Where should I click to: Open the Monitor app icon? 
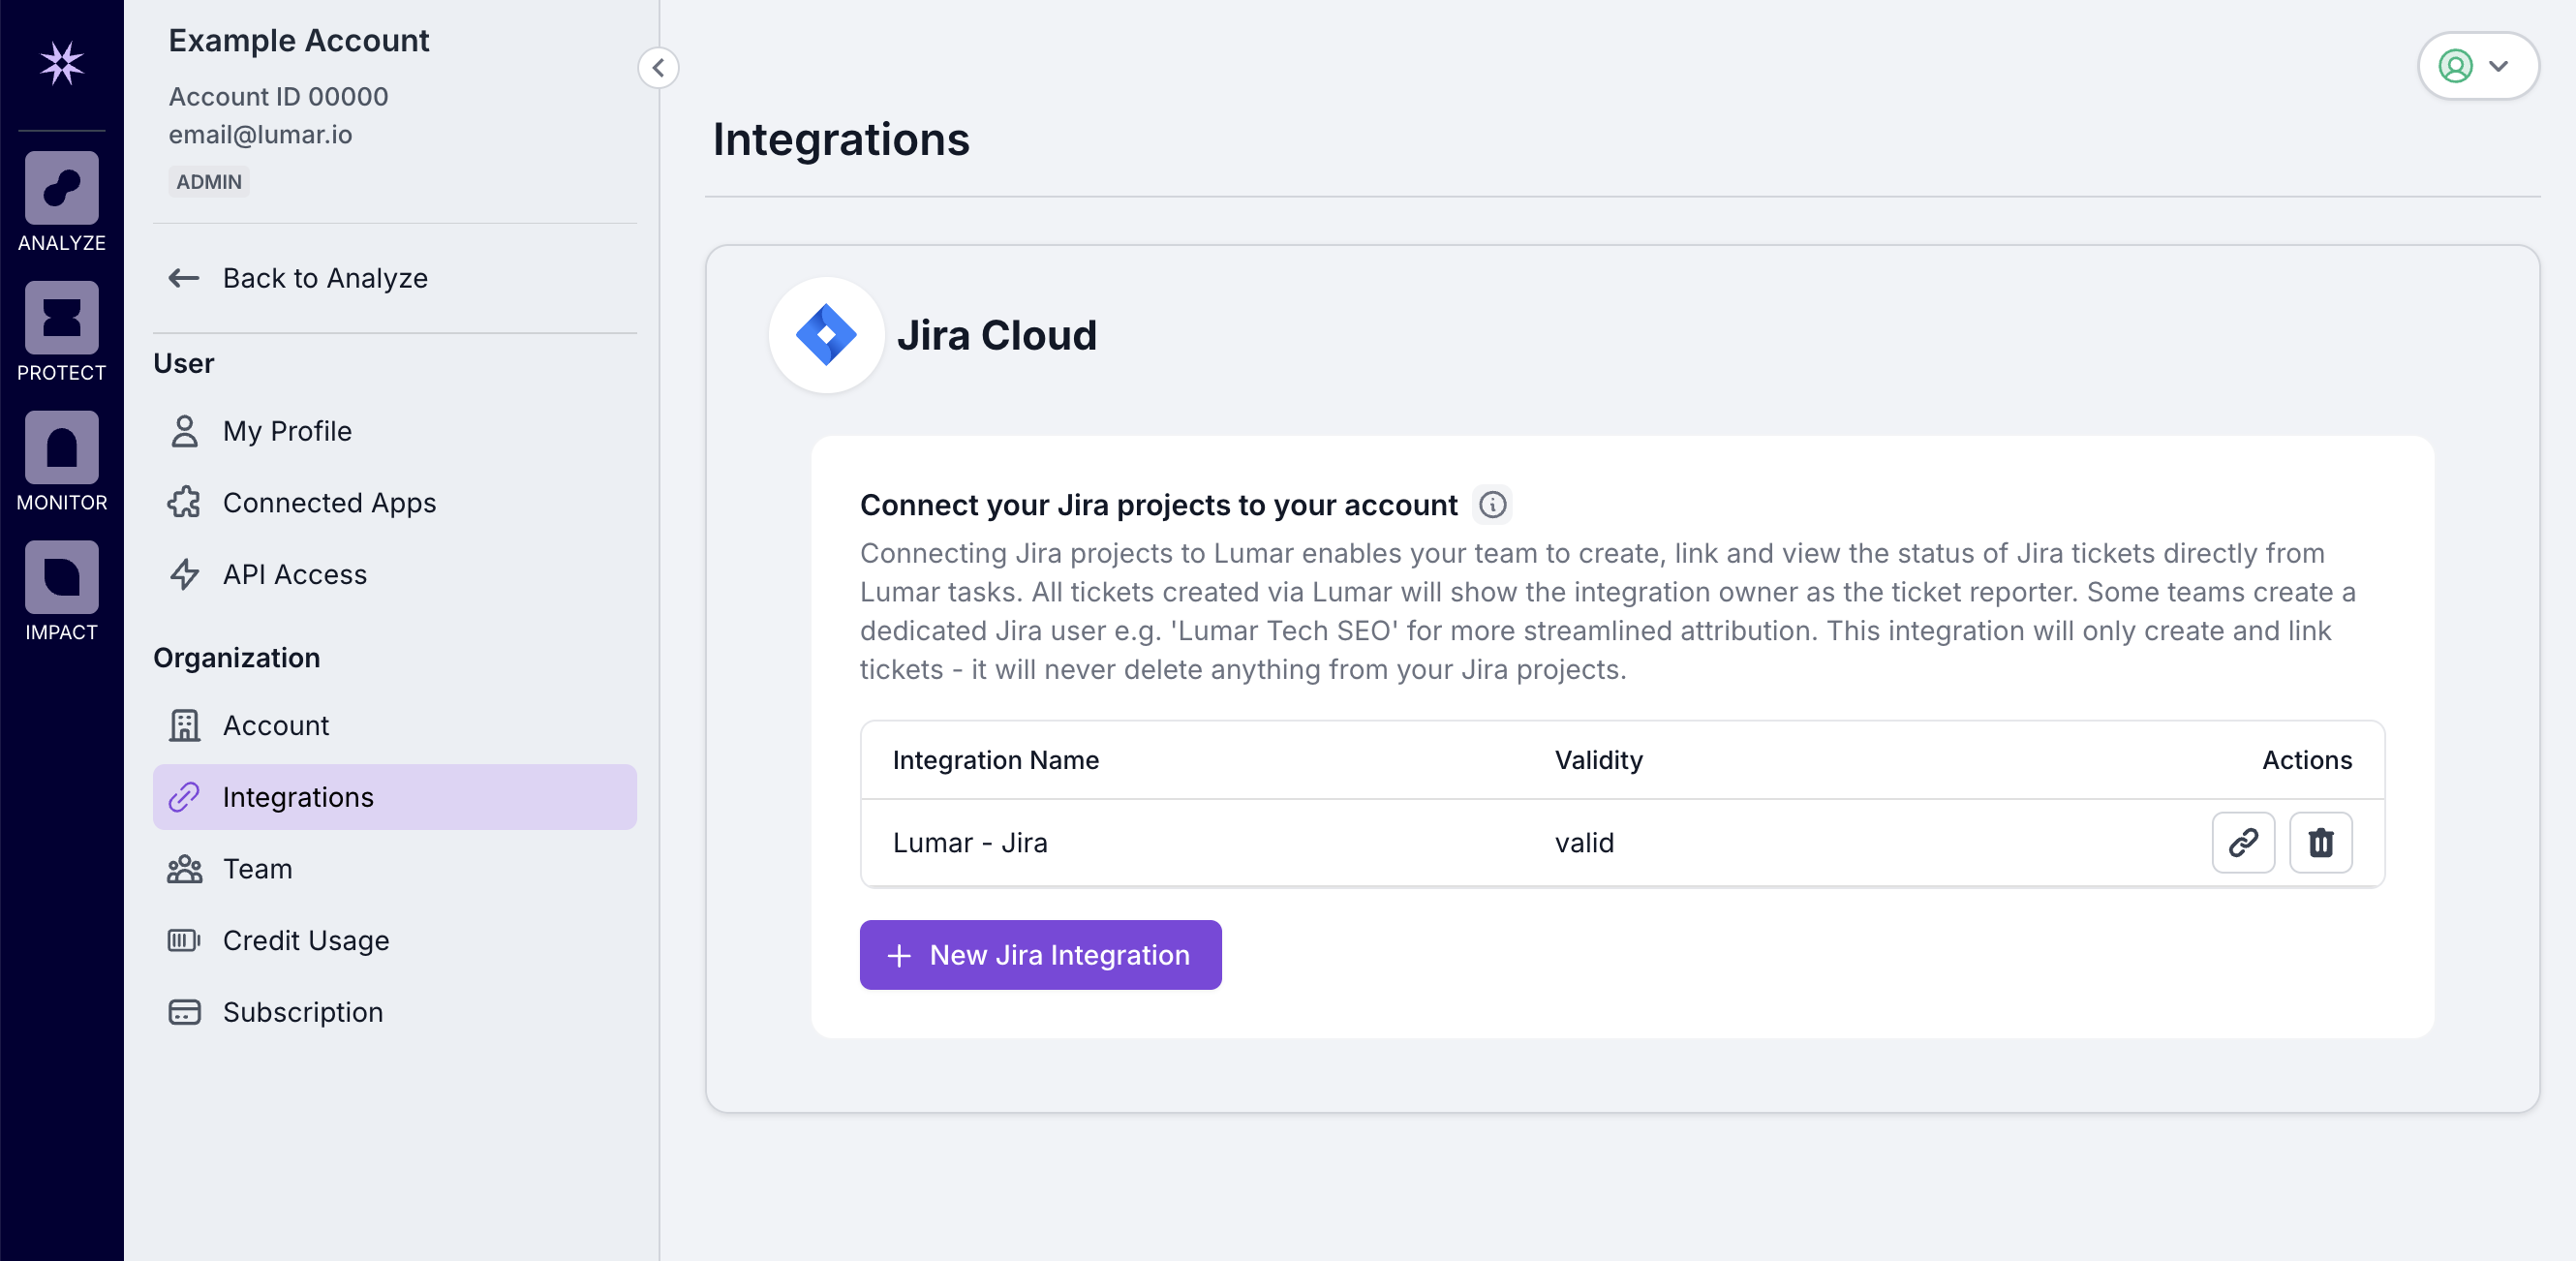[x=61, y=448]
